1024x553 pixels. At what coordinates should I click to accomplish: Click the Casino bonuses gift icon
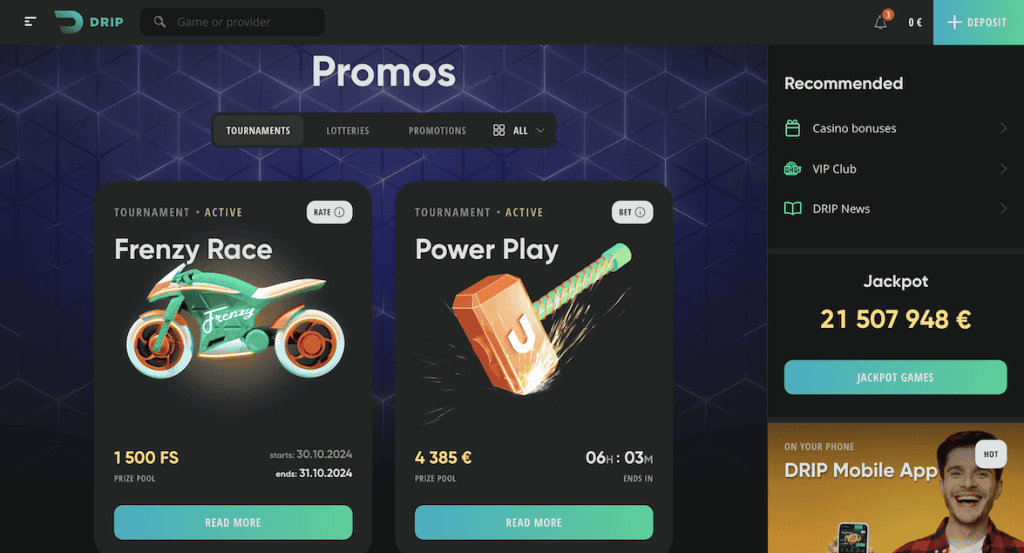coord(792,128)
